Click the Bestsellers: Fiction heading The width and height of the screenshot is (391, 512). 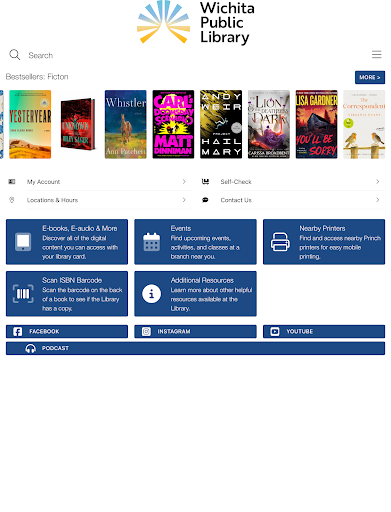tap(37, 77)
